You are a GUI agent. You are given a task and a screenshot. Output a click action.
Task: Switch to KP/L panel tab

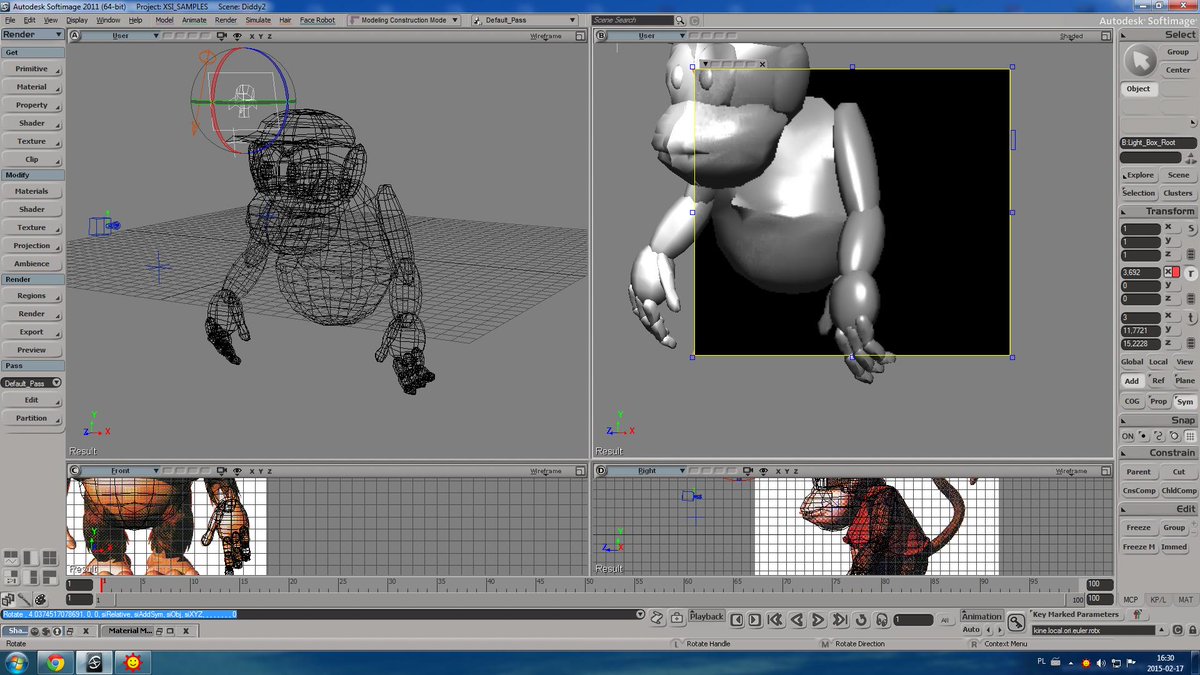point(1158,600)
